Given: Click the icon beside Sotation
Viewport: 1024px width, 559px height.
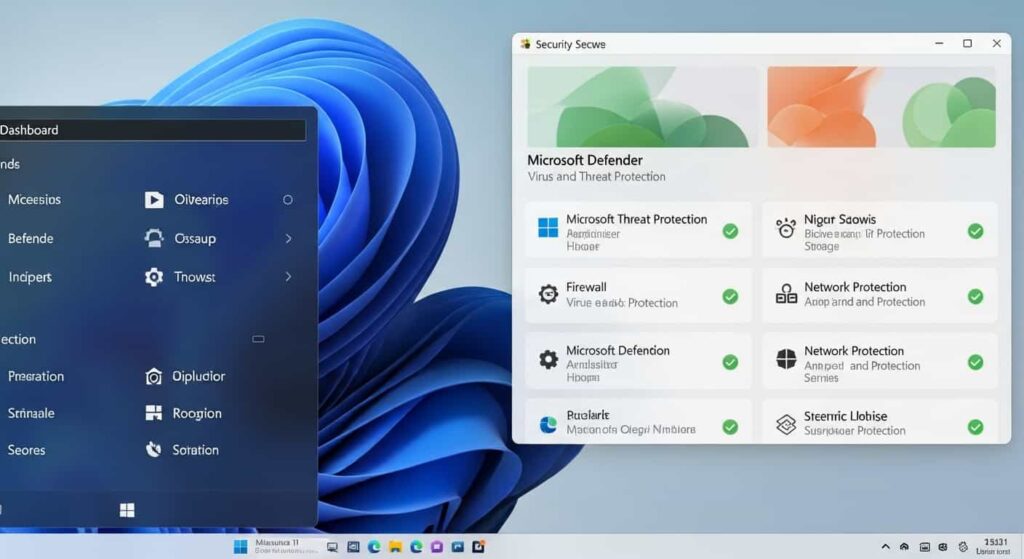Looking at the screenshot, I should (x=153, y=449).
